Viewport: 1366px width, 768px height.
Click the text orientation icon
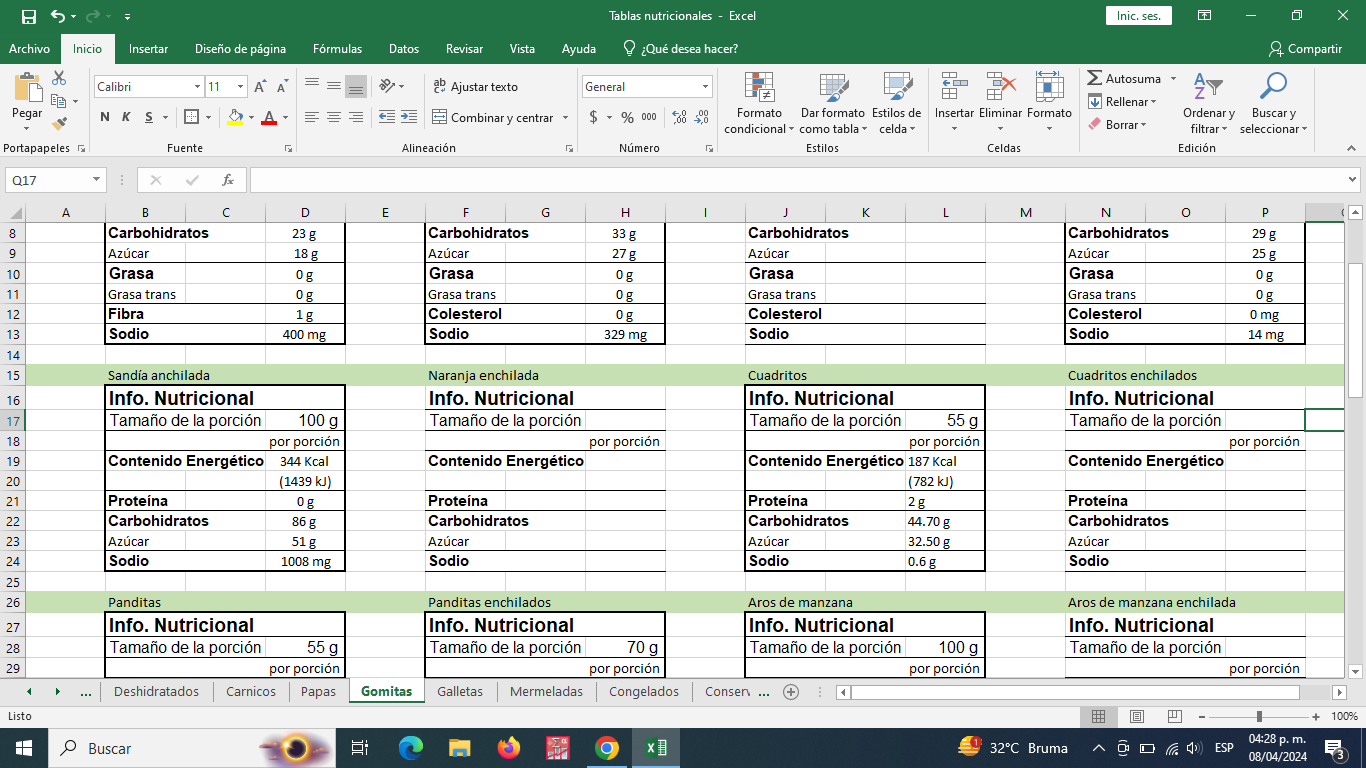388,87
